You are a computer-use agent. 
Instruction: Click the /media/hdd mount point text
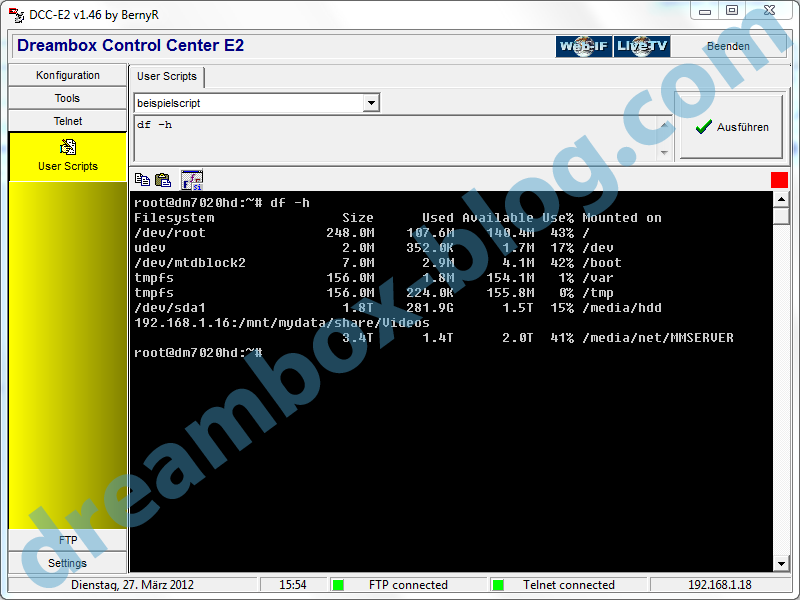pyautogui.click(x=622, y=308)
